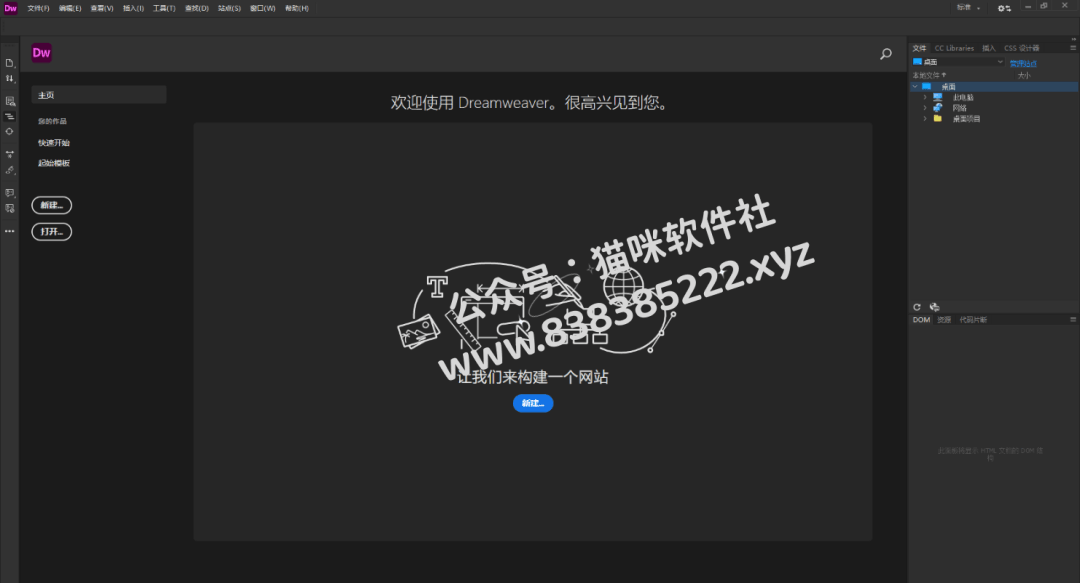This screenshot has width=1080, height=583.
Task: Click the Open Documents icon in left toolbar
Action: [10, 63]
